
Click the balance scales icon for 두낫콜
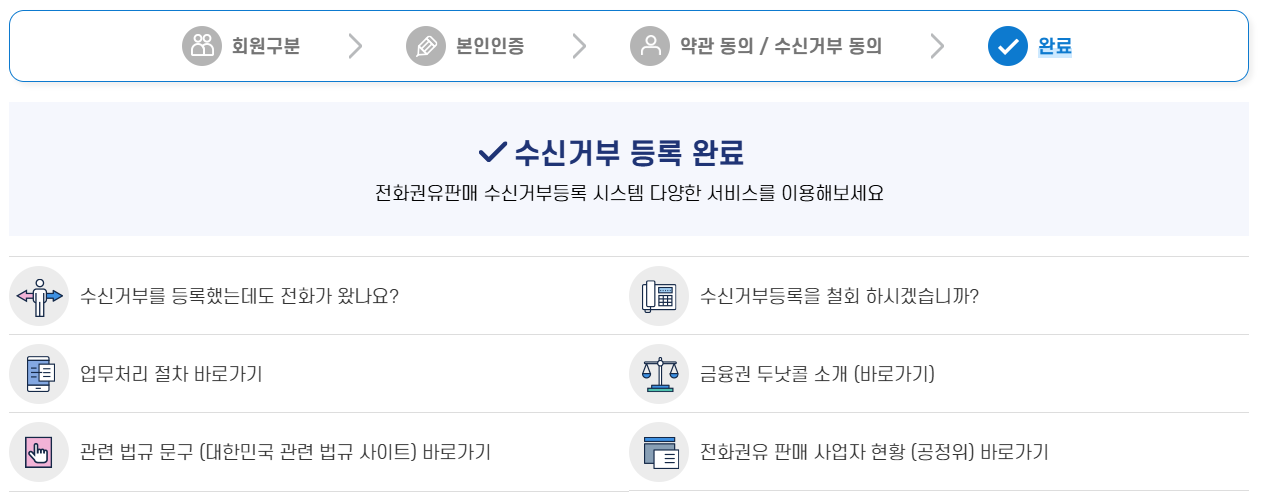[659, 374]
